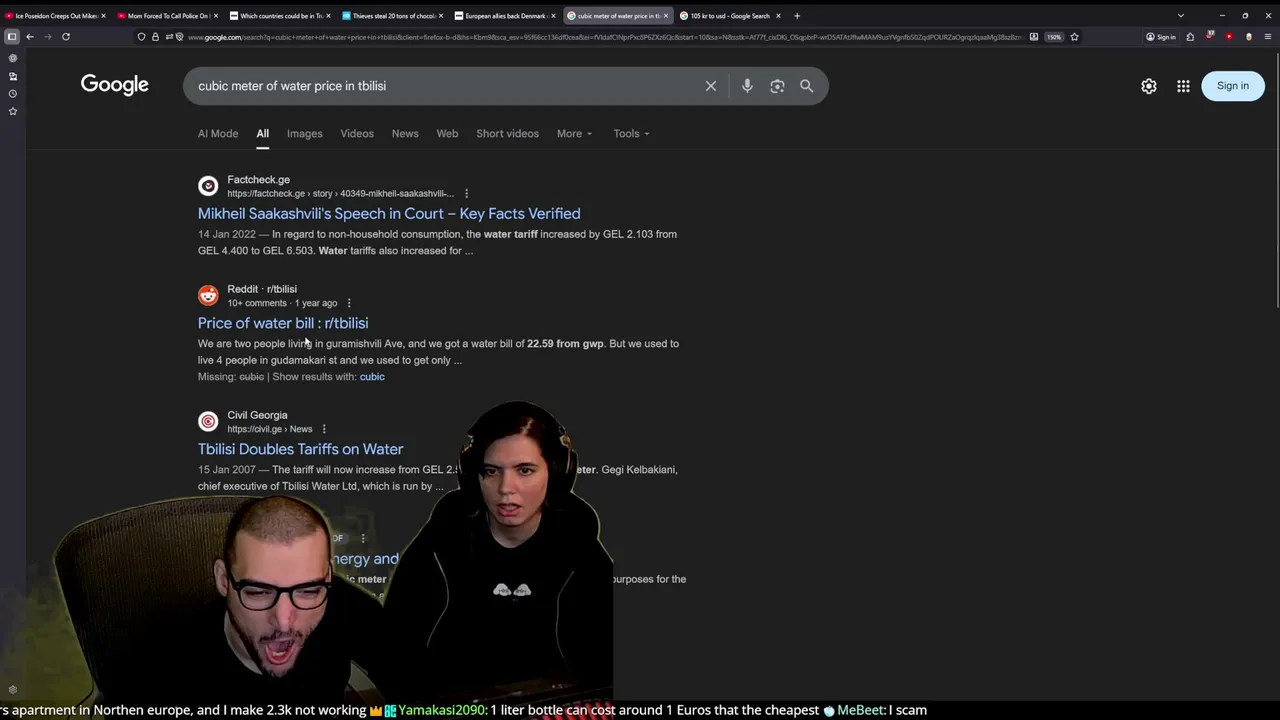Open 'Tbilisi Doubles Tariffs on Water' result
This screenshot has width=1280, height=720.
point(301,449)
